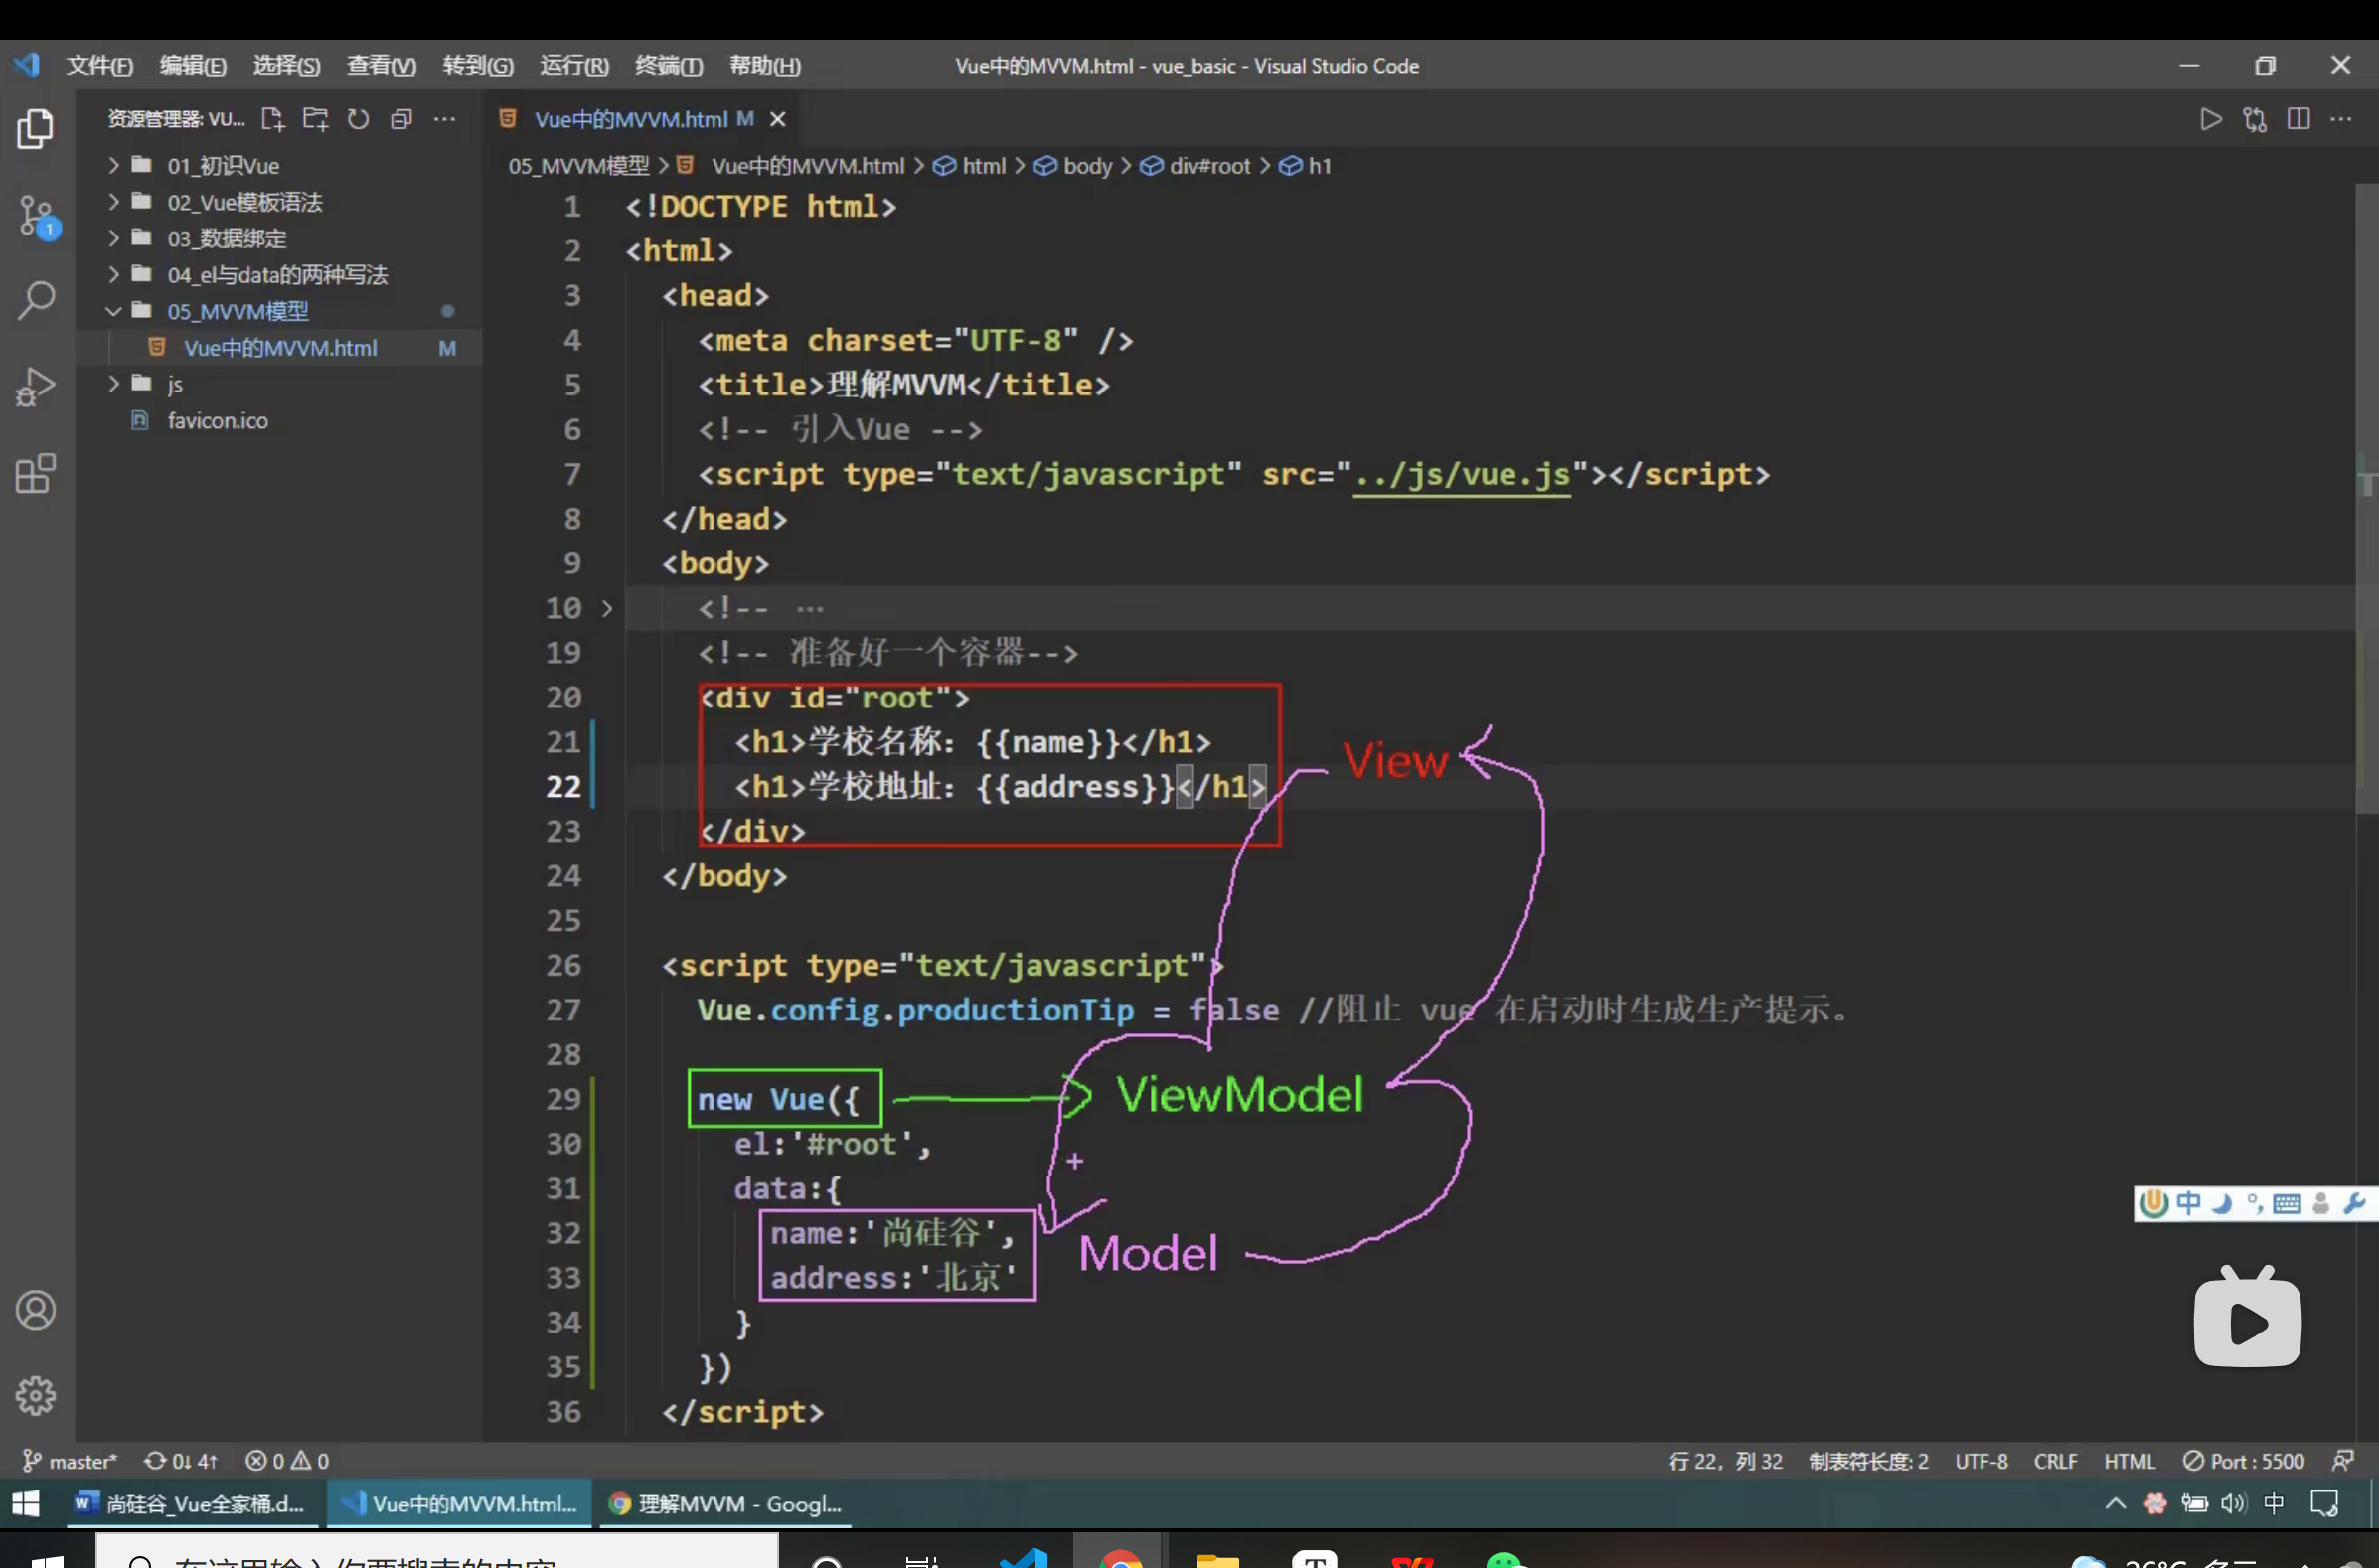Open the 选择(S) menu

(x=286, y=65)
